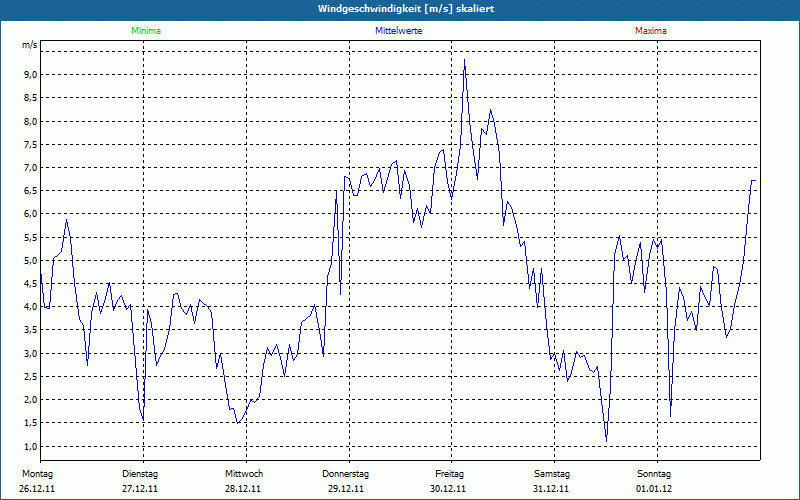Click the 1,0 y-axis value
The width and height of the screenshot is (800, 500).
31,446
